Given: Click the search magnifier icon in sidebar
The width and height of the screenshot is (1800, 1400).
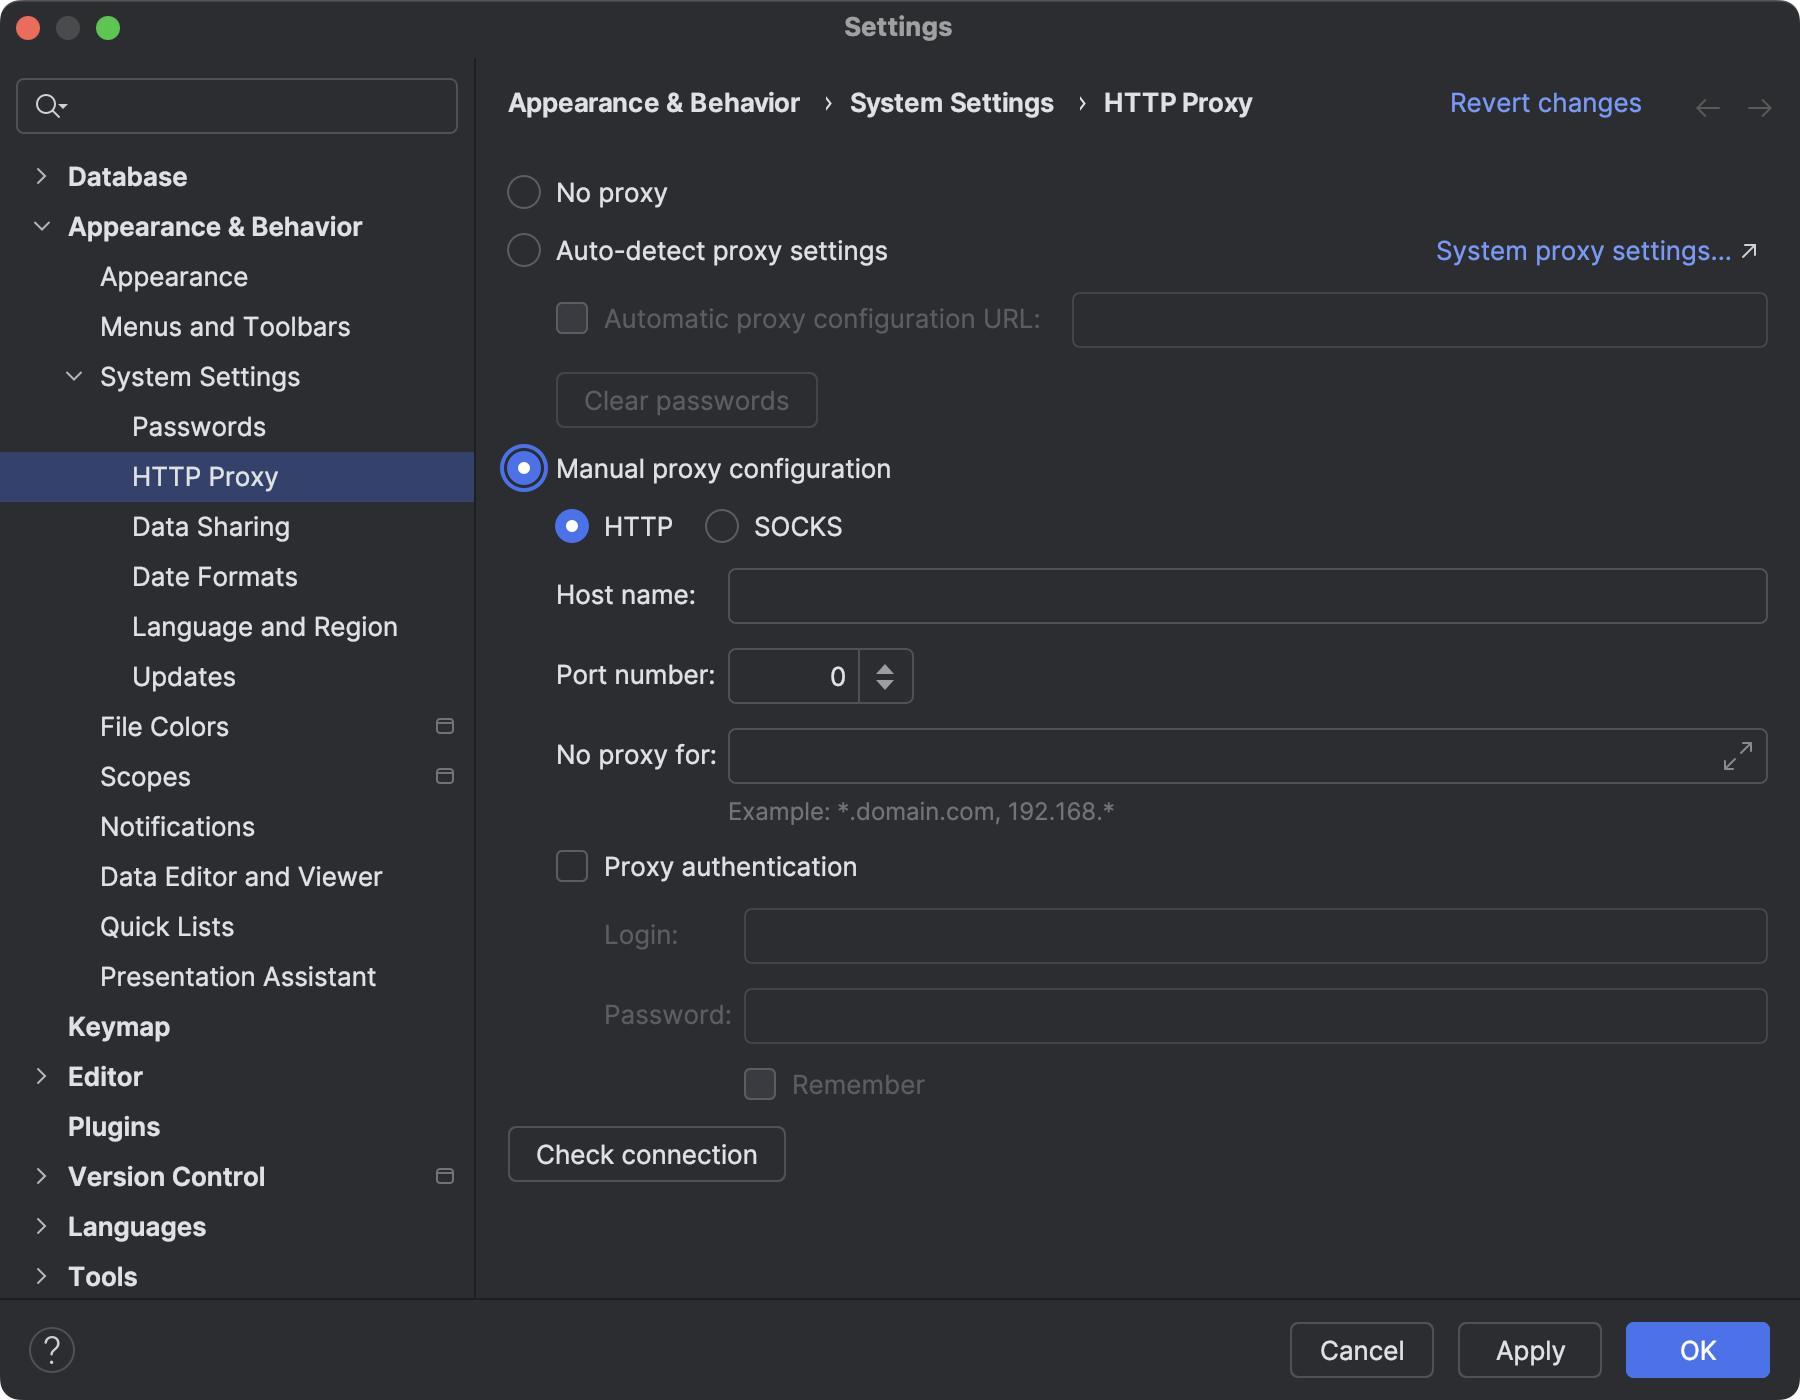Looking at the screenshot, I should [x=48, y=106].
